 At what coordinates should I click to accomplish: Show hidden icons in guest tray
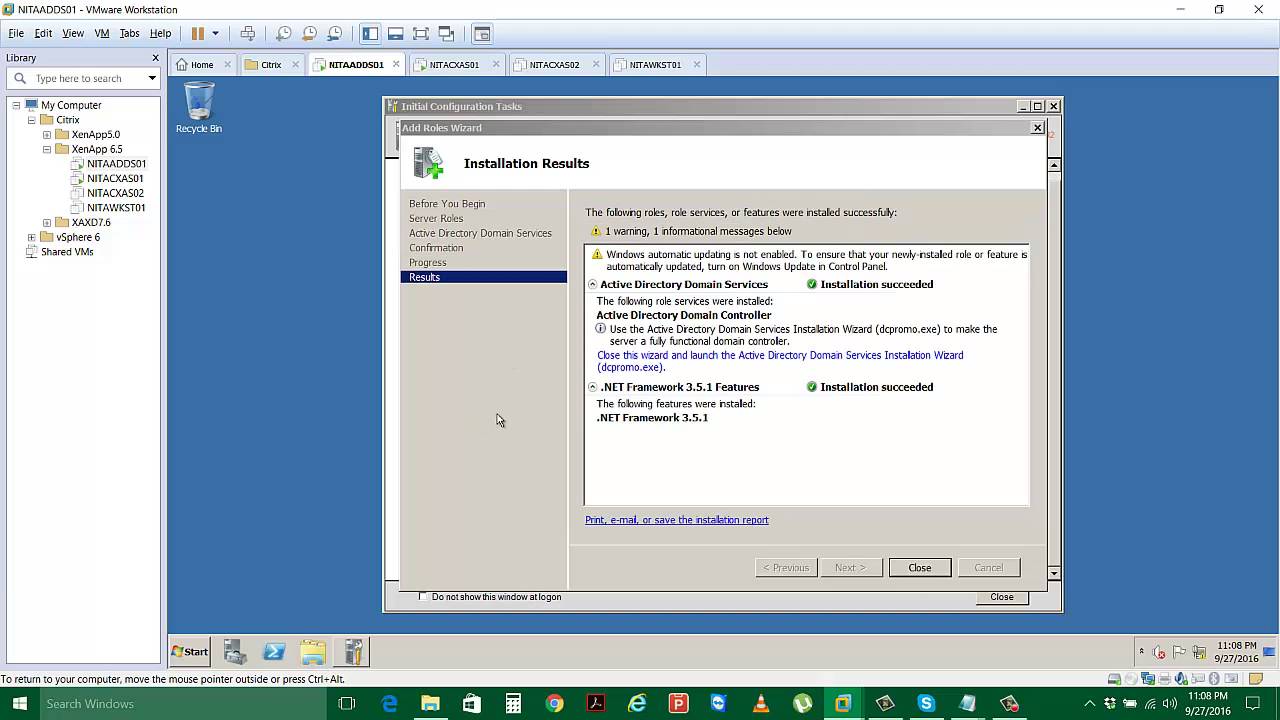(x=1142, y=652)
